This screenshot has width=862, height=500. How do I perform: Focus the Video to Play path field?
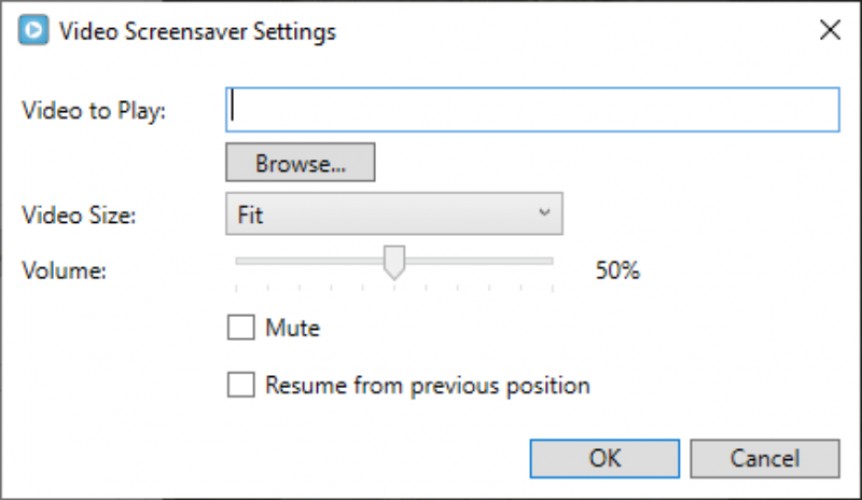point(532,110)
